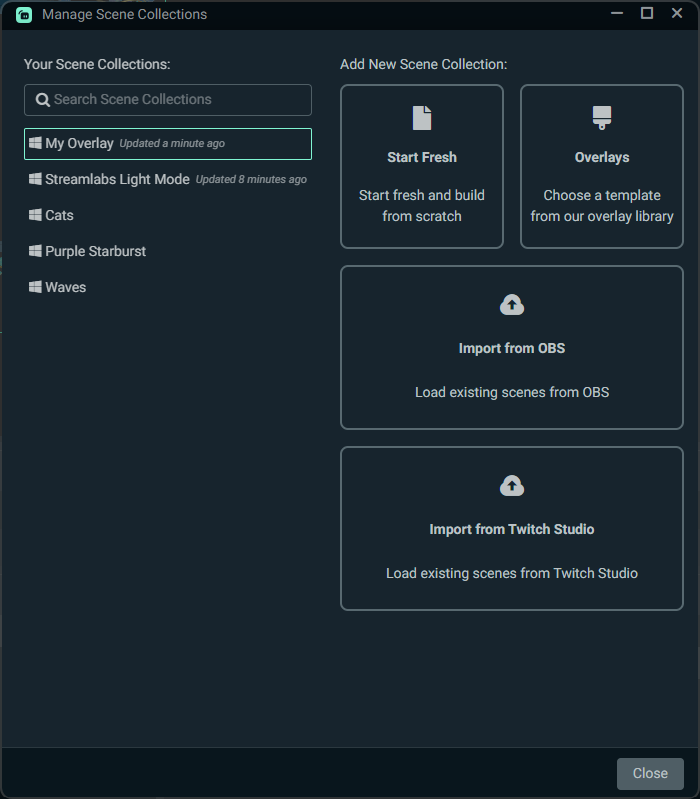
Task: Choose Start Fresh card title
Action: [422, 157]
